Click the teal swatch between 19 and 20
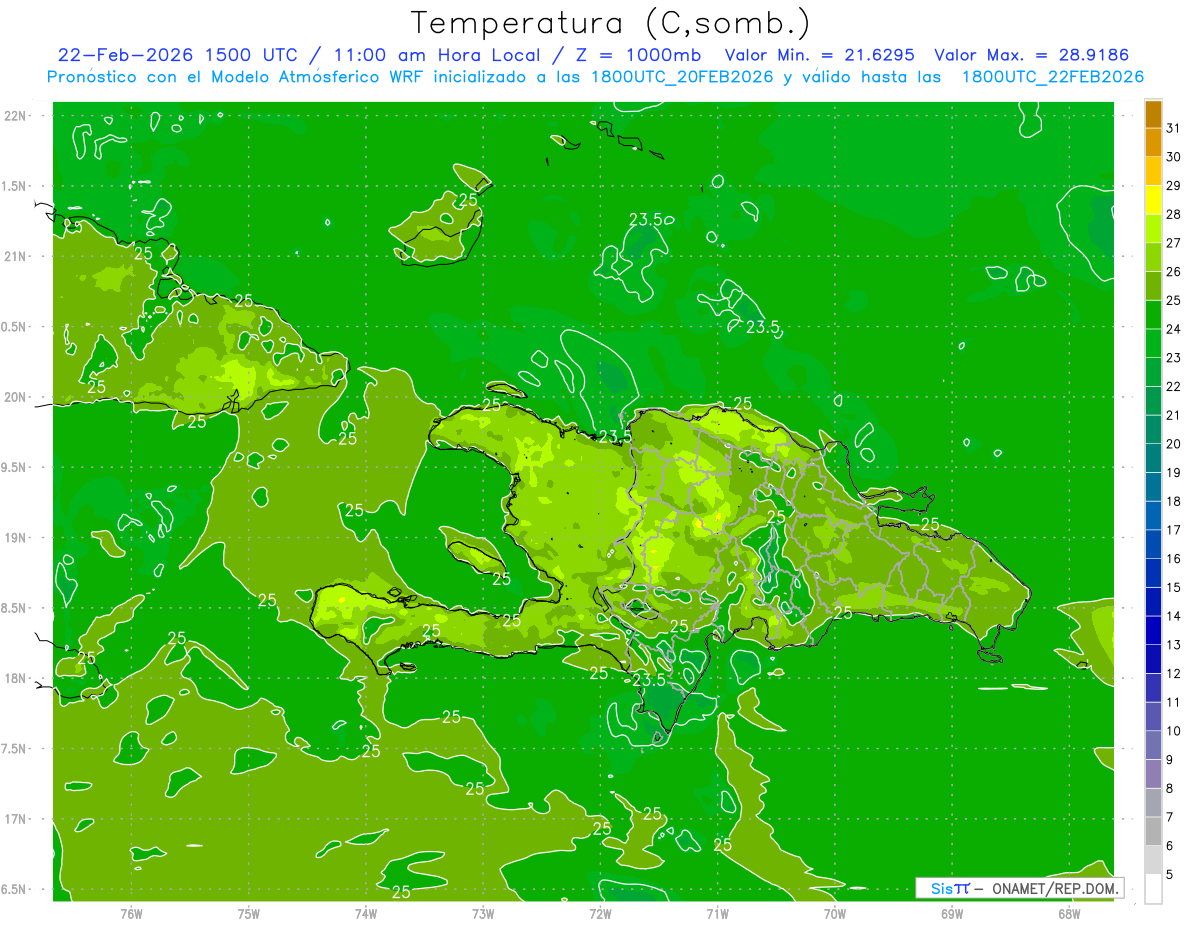The height and width of the screenshot is (927, 1200). pos(1153,459)
